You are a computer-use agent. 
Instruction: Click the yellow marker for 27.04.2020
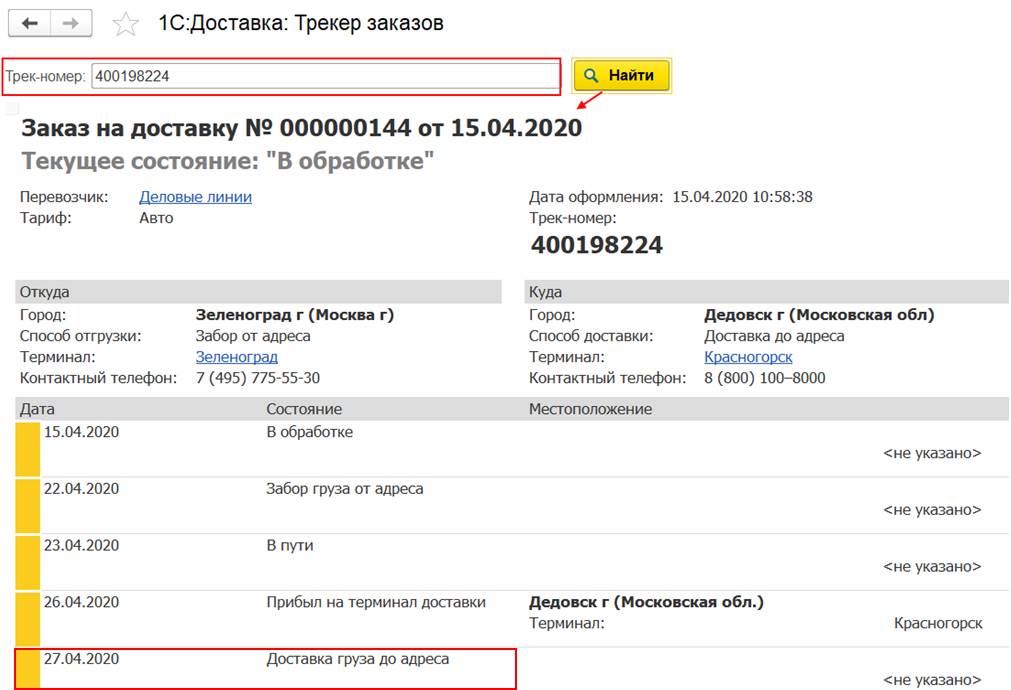click(28, 669)
